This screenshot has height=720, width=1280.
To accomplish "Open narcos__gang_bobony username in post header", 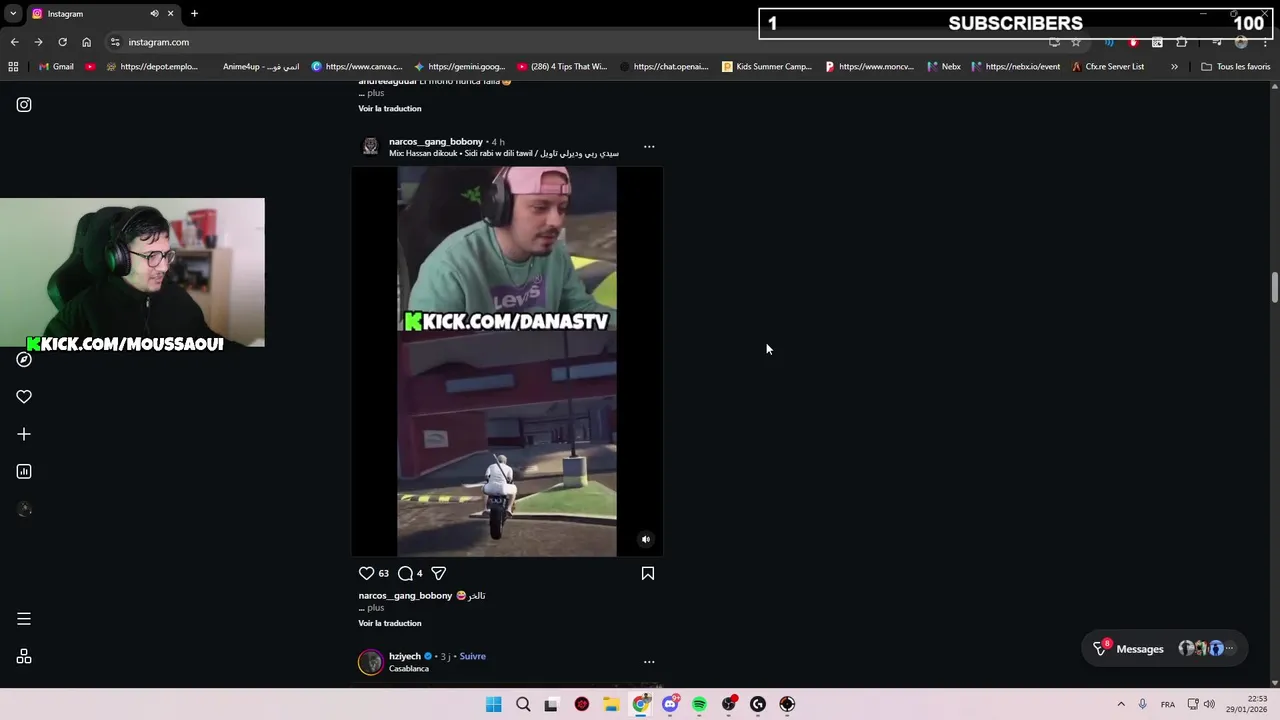I will pyautogui.click(x=436, y=142).
